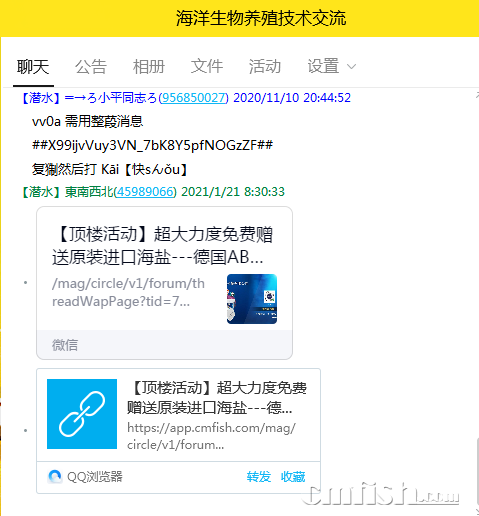The width and height of the screenshot is (479, 516).
Task: Go to the 文件 tab
Action: [207, 66]
